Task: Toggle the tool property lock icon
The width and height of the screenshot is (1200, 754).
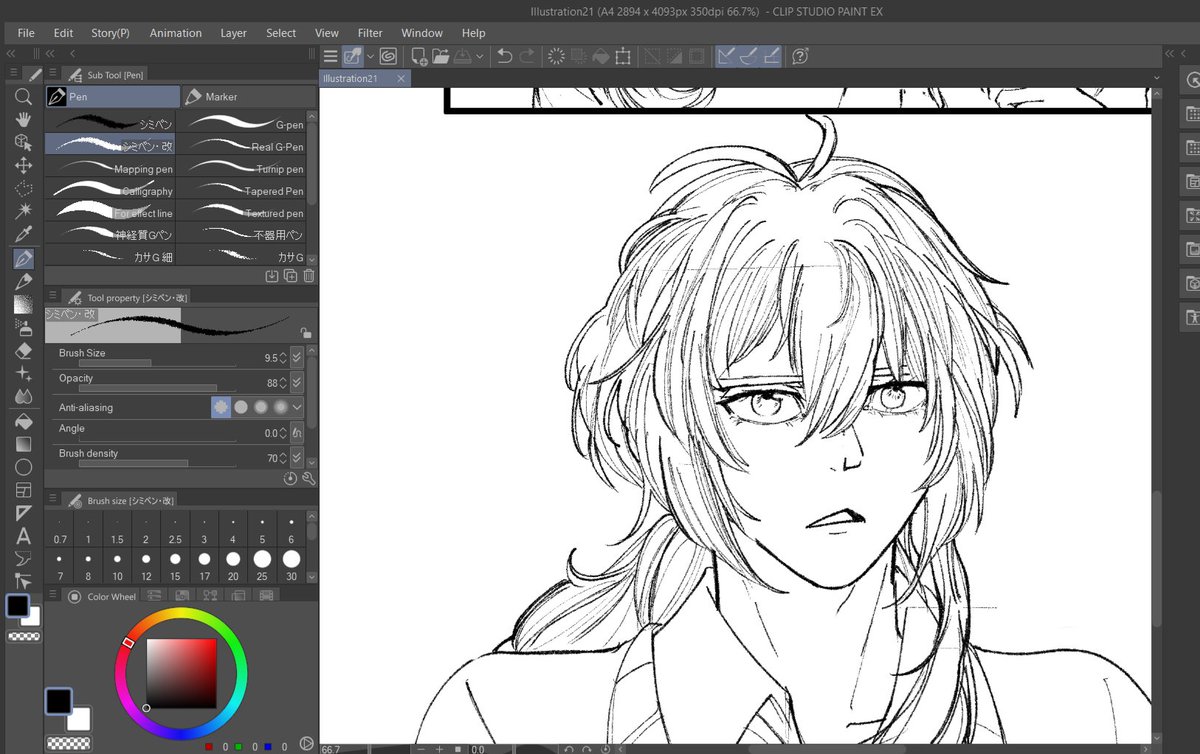Action: tap(305, 333)
